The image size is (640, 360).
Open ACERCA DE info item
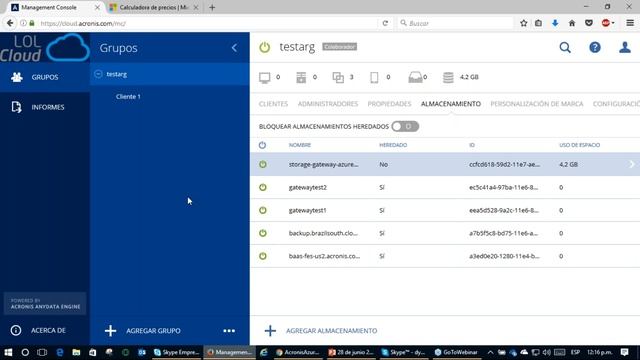[45, 330]
